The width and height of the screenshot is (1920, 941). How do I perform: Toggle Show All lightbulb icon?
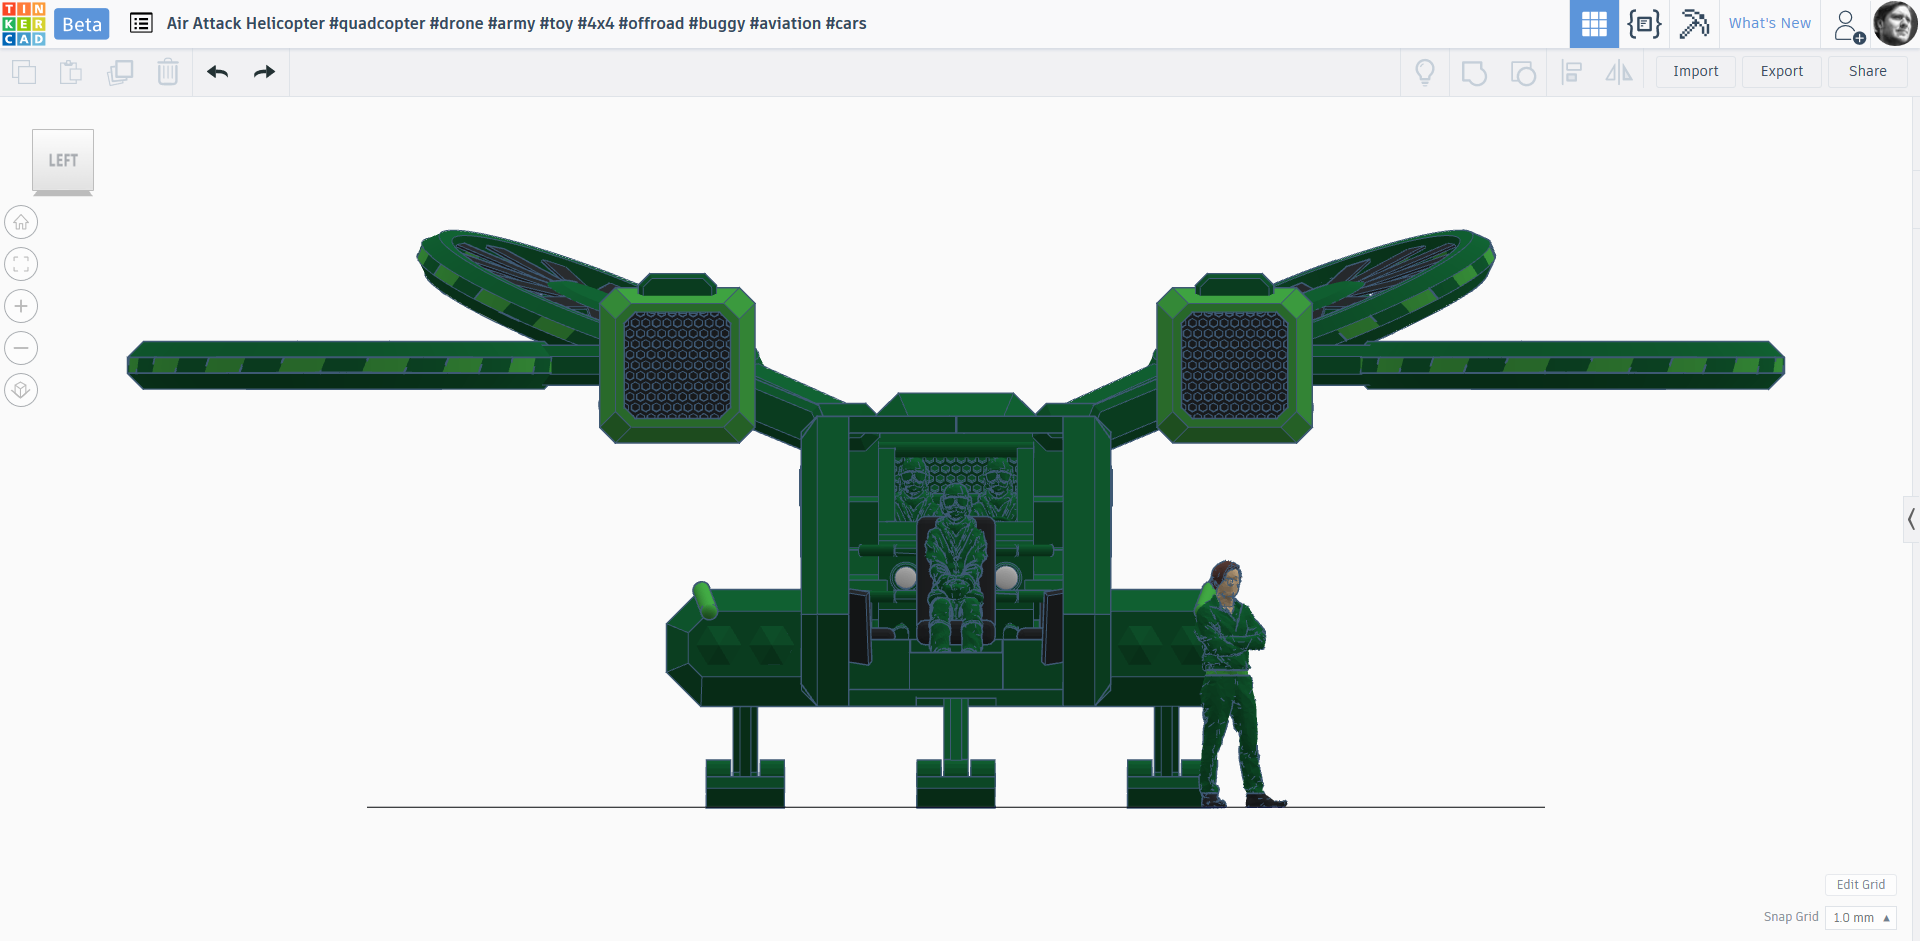[x=1425, y=72]
